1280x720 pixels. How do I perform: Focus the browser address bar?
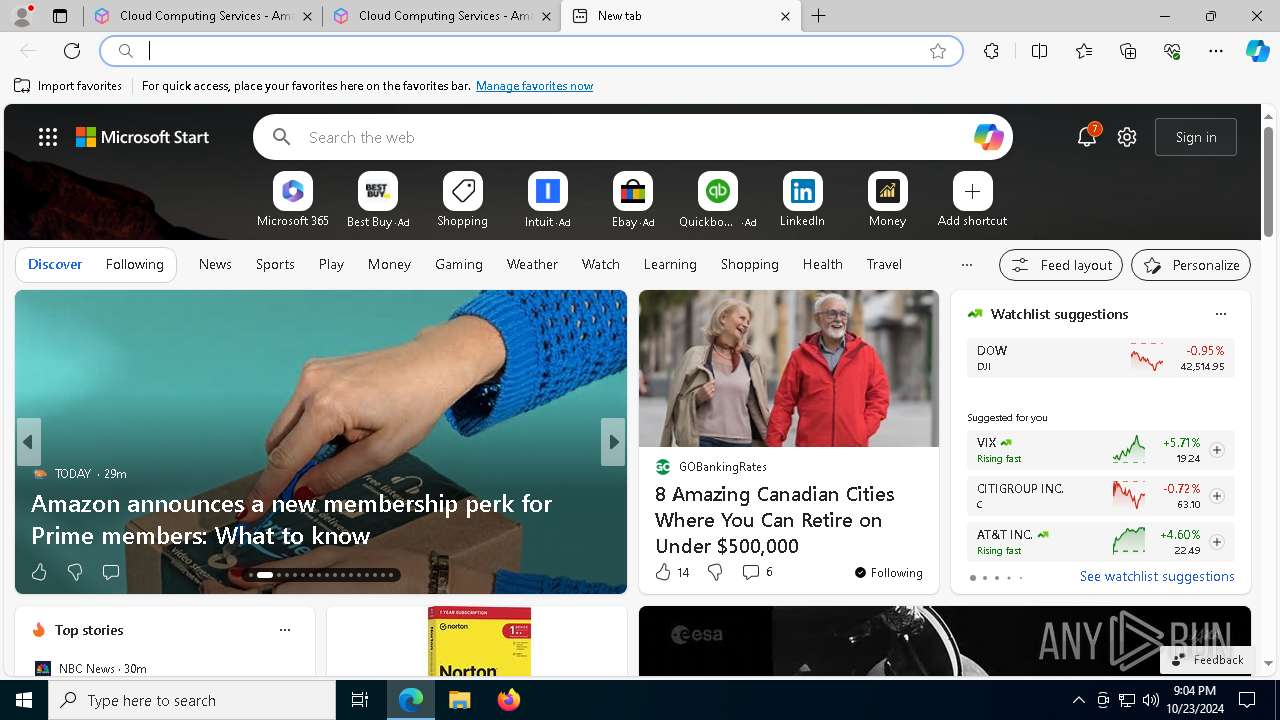531,51
